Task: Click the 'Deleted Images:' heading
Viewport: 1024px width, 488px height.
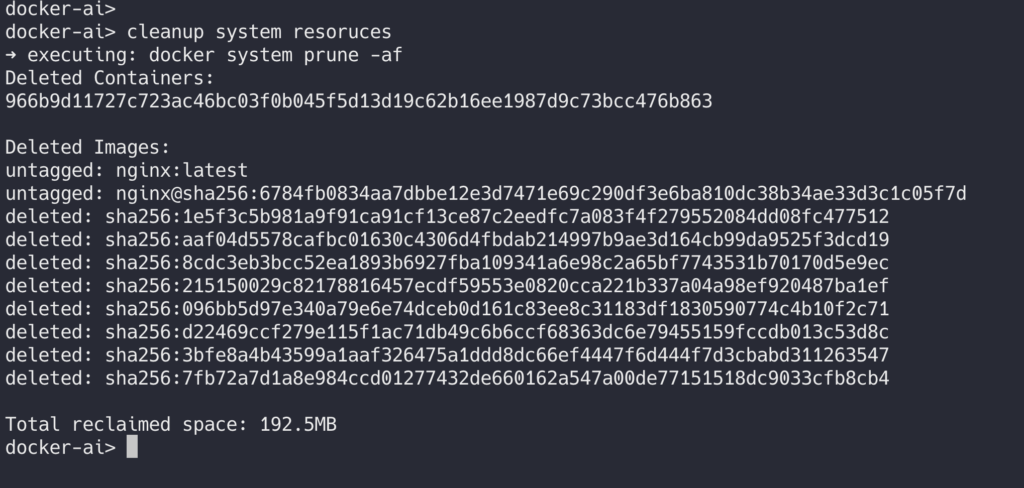Action: [88, 148]
